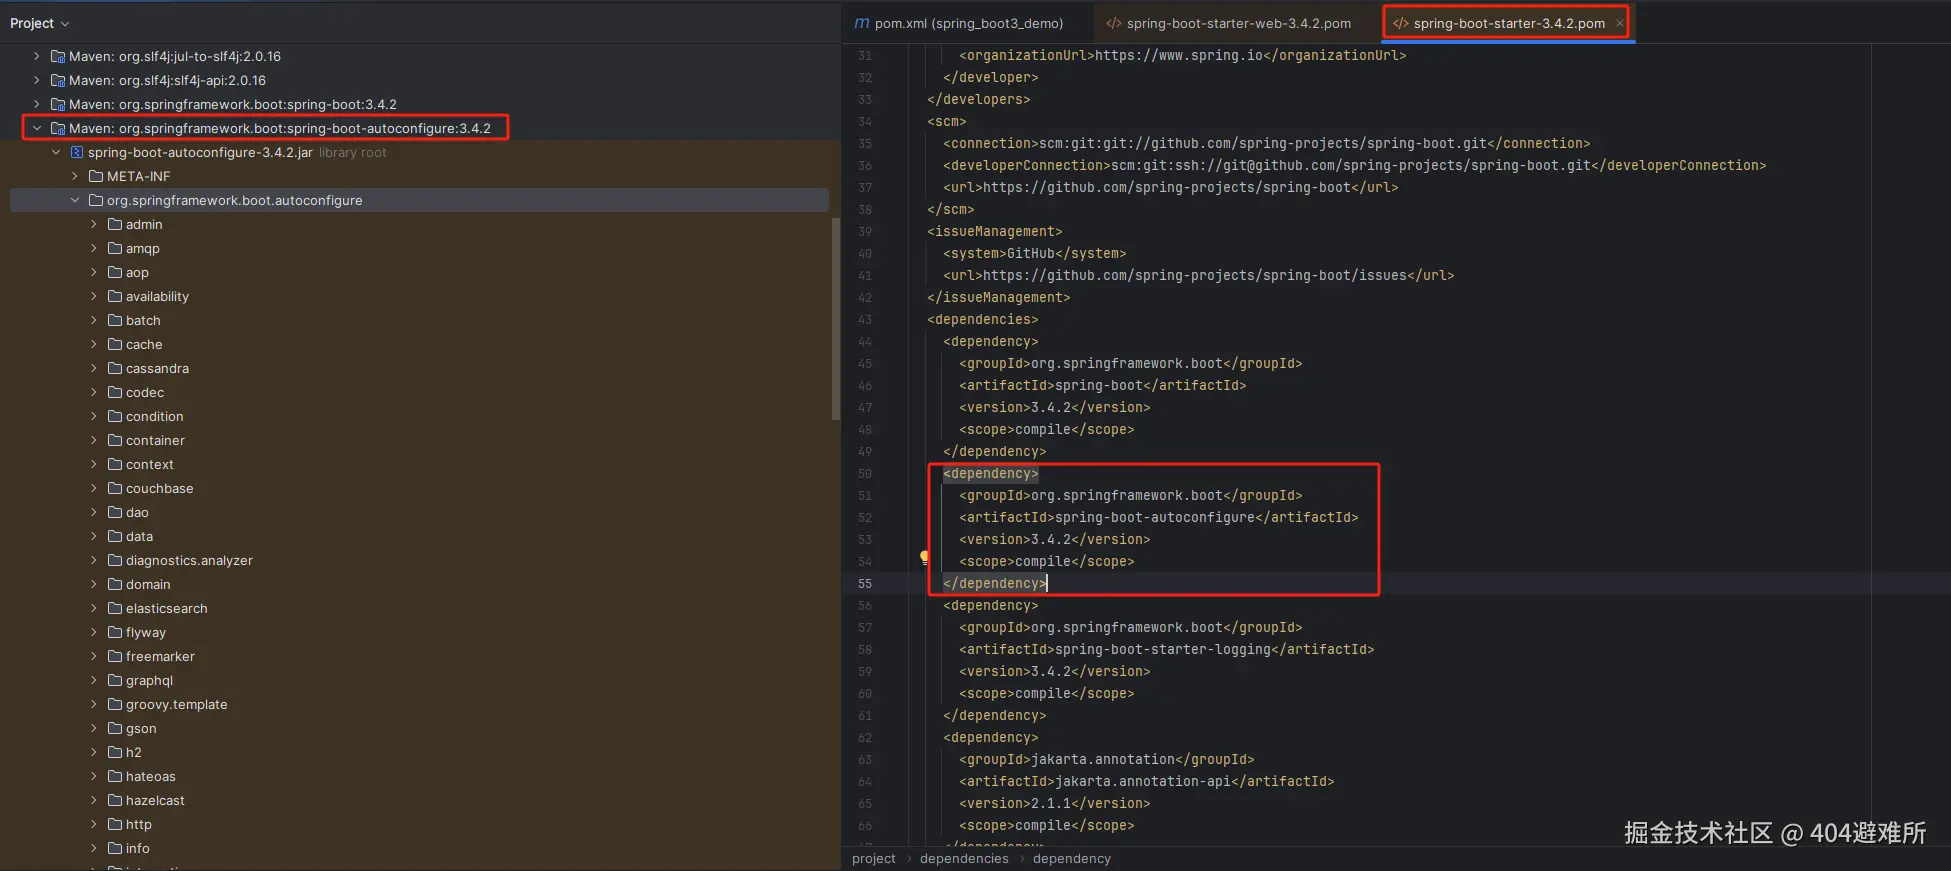Image resolution: width=1951 pixels, height=871 pixels.
Task: Click the codec folder icon
Action: click(x=115, y=392)
